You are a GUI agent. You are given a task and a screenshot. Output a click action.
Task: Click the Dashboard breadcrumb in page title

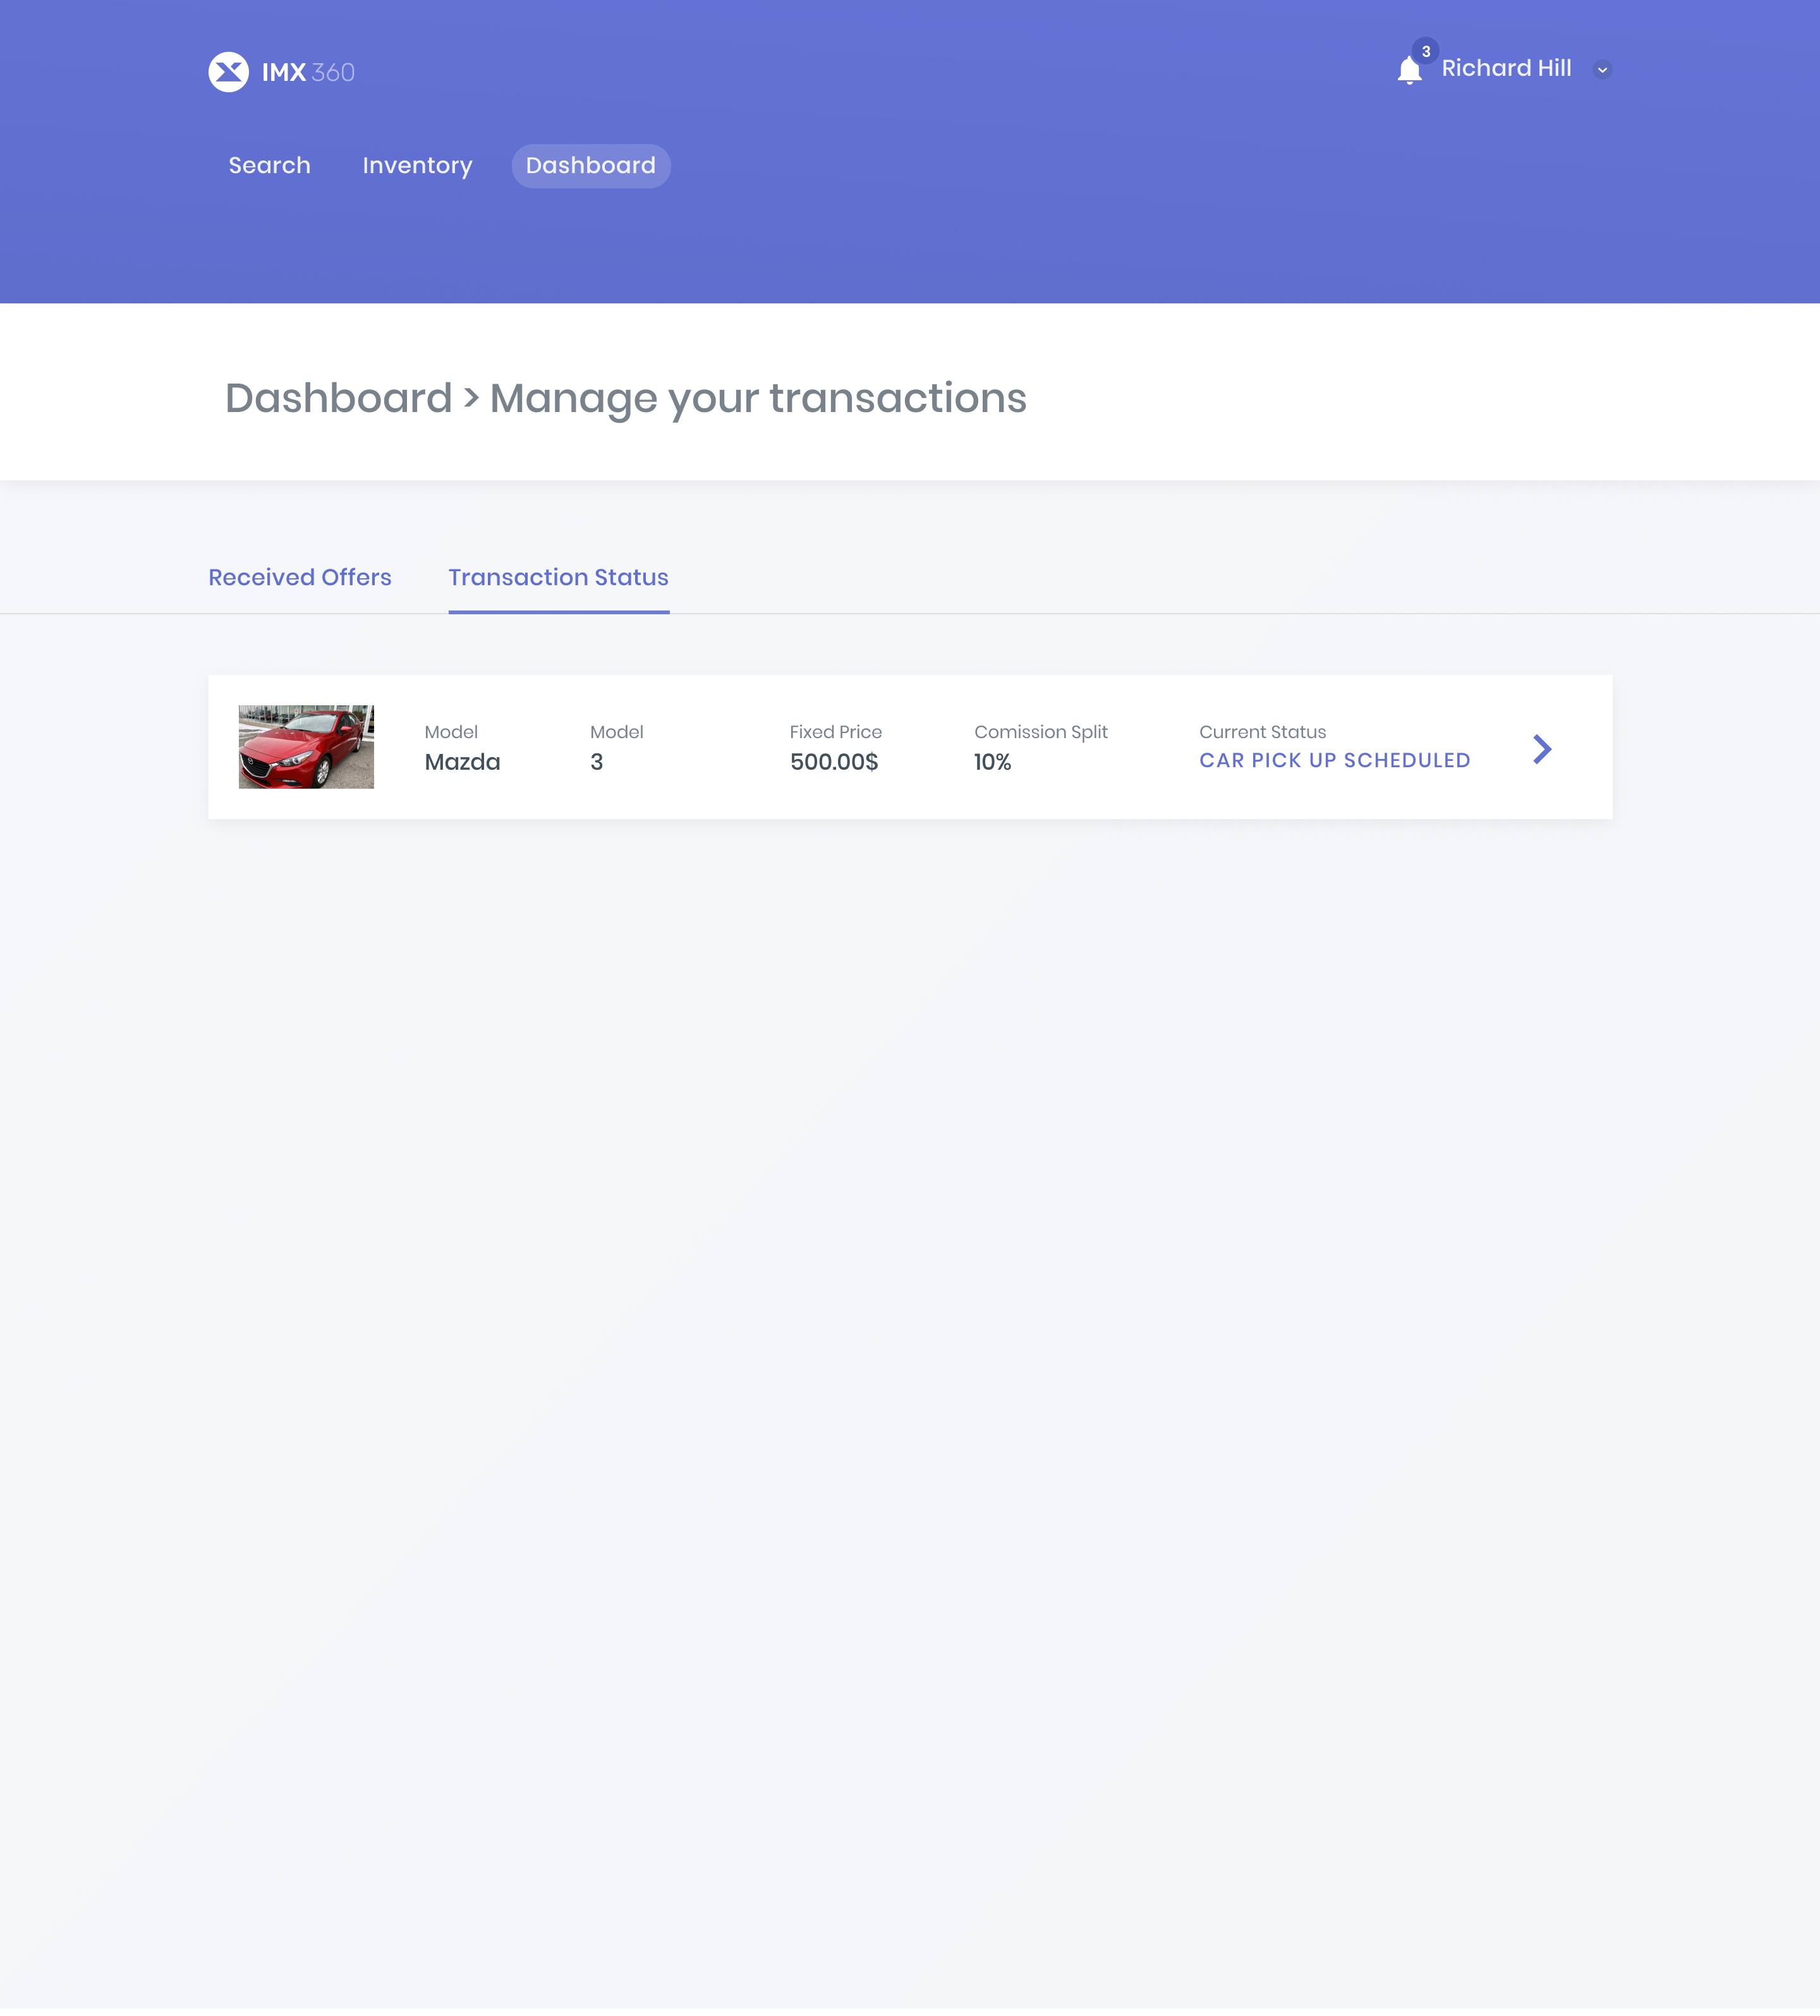pos(338,399)
